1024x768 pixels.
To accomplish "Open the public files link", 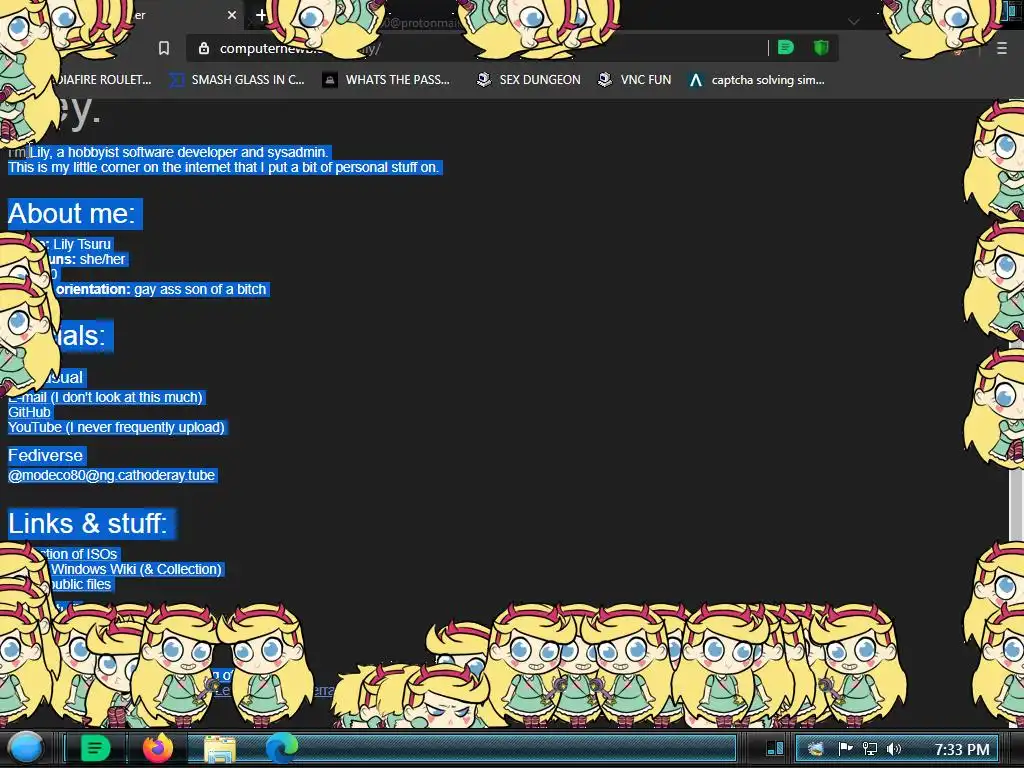I will coord(80,584).
